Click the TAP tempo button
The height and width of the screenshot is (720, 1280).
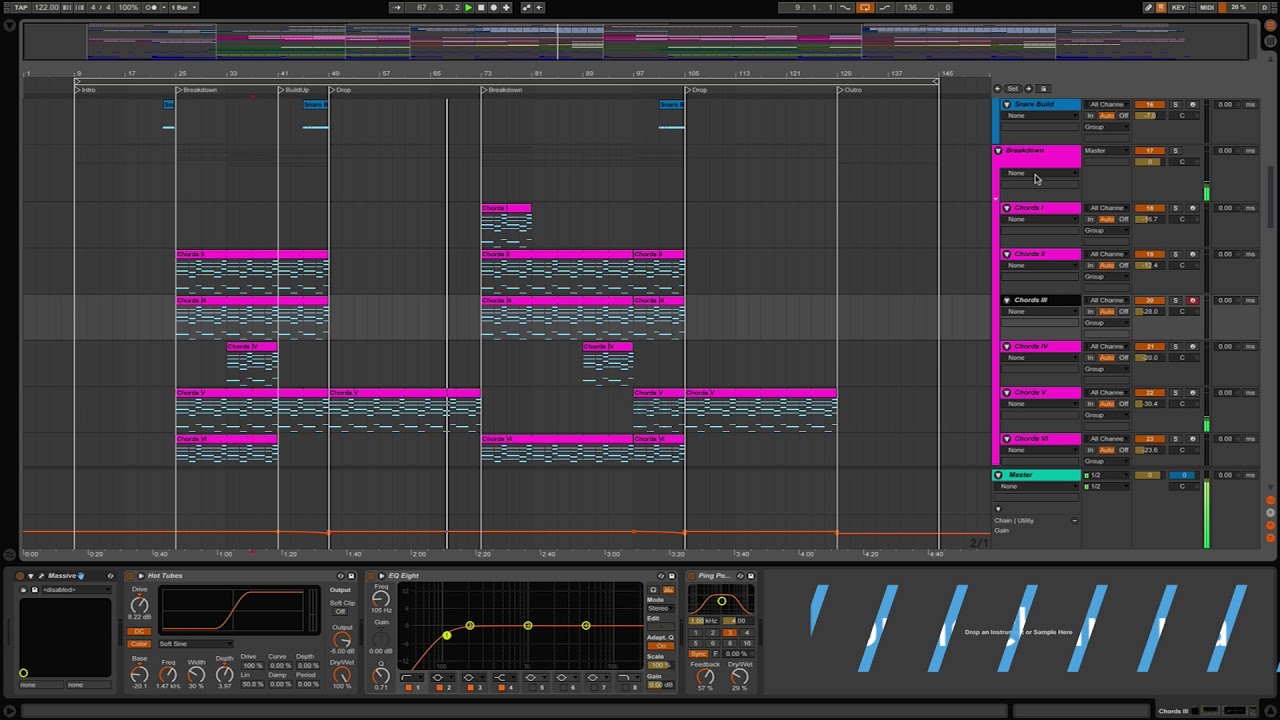(x=21, y=7)
